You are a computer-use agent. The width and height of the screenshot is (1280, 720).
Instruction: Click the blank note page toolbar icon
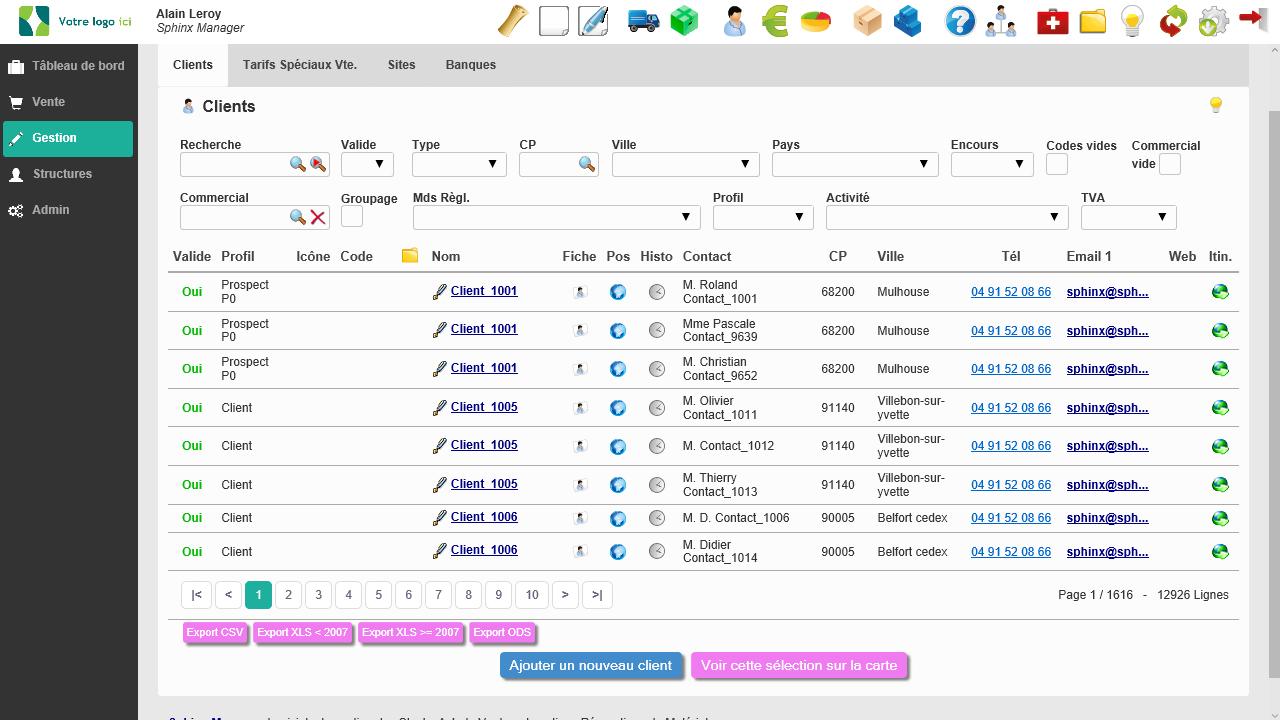553,21
